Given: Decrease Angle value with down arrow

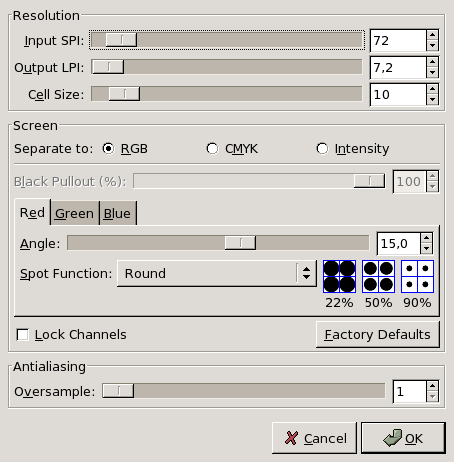Looking at the screenshot, I should click(426, 249).
